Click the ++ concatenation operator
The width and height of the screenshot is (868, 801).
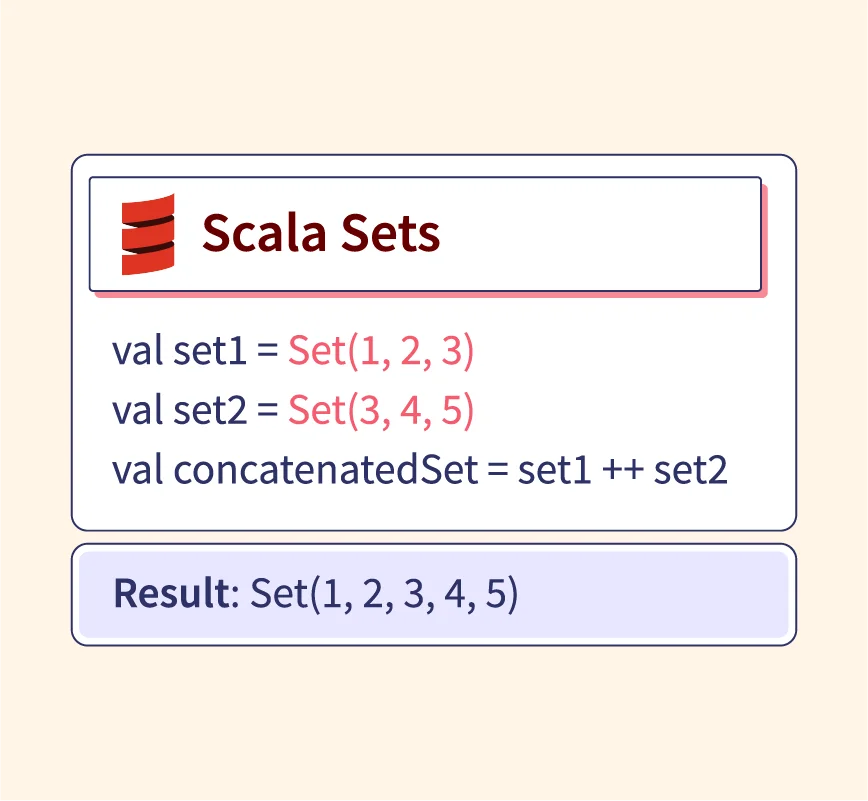[x=624, y=470]
